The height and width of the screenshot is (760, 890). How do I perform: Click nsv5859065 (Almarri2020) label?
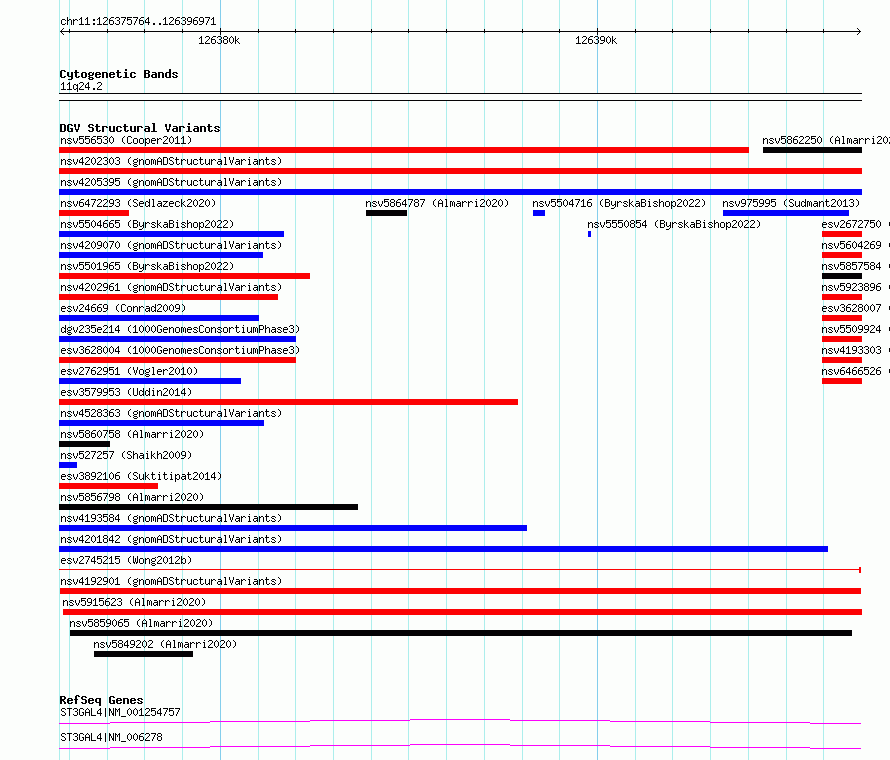pyautogui.click(x=141, y=623)
